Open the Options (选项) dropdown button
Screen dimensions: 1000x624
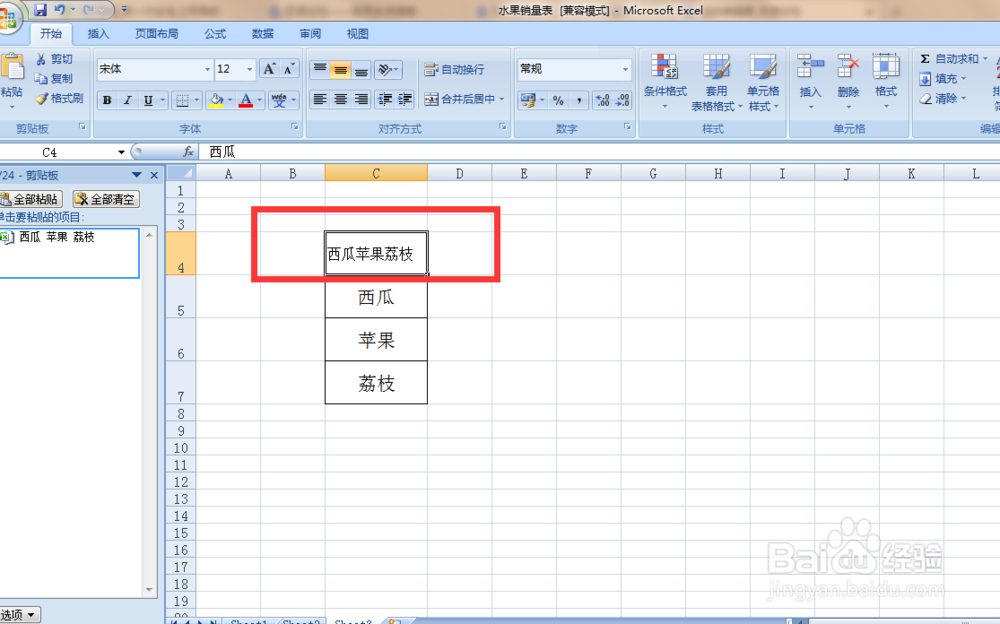click(20, 615)
